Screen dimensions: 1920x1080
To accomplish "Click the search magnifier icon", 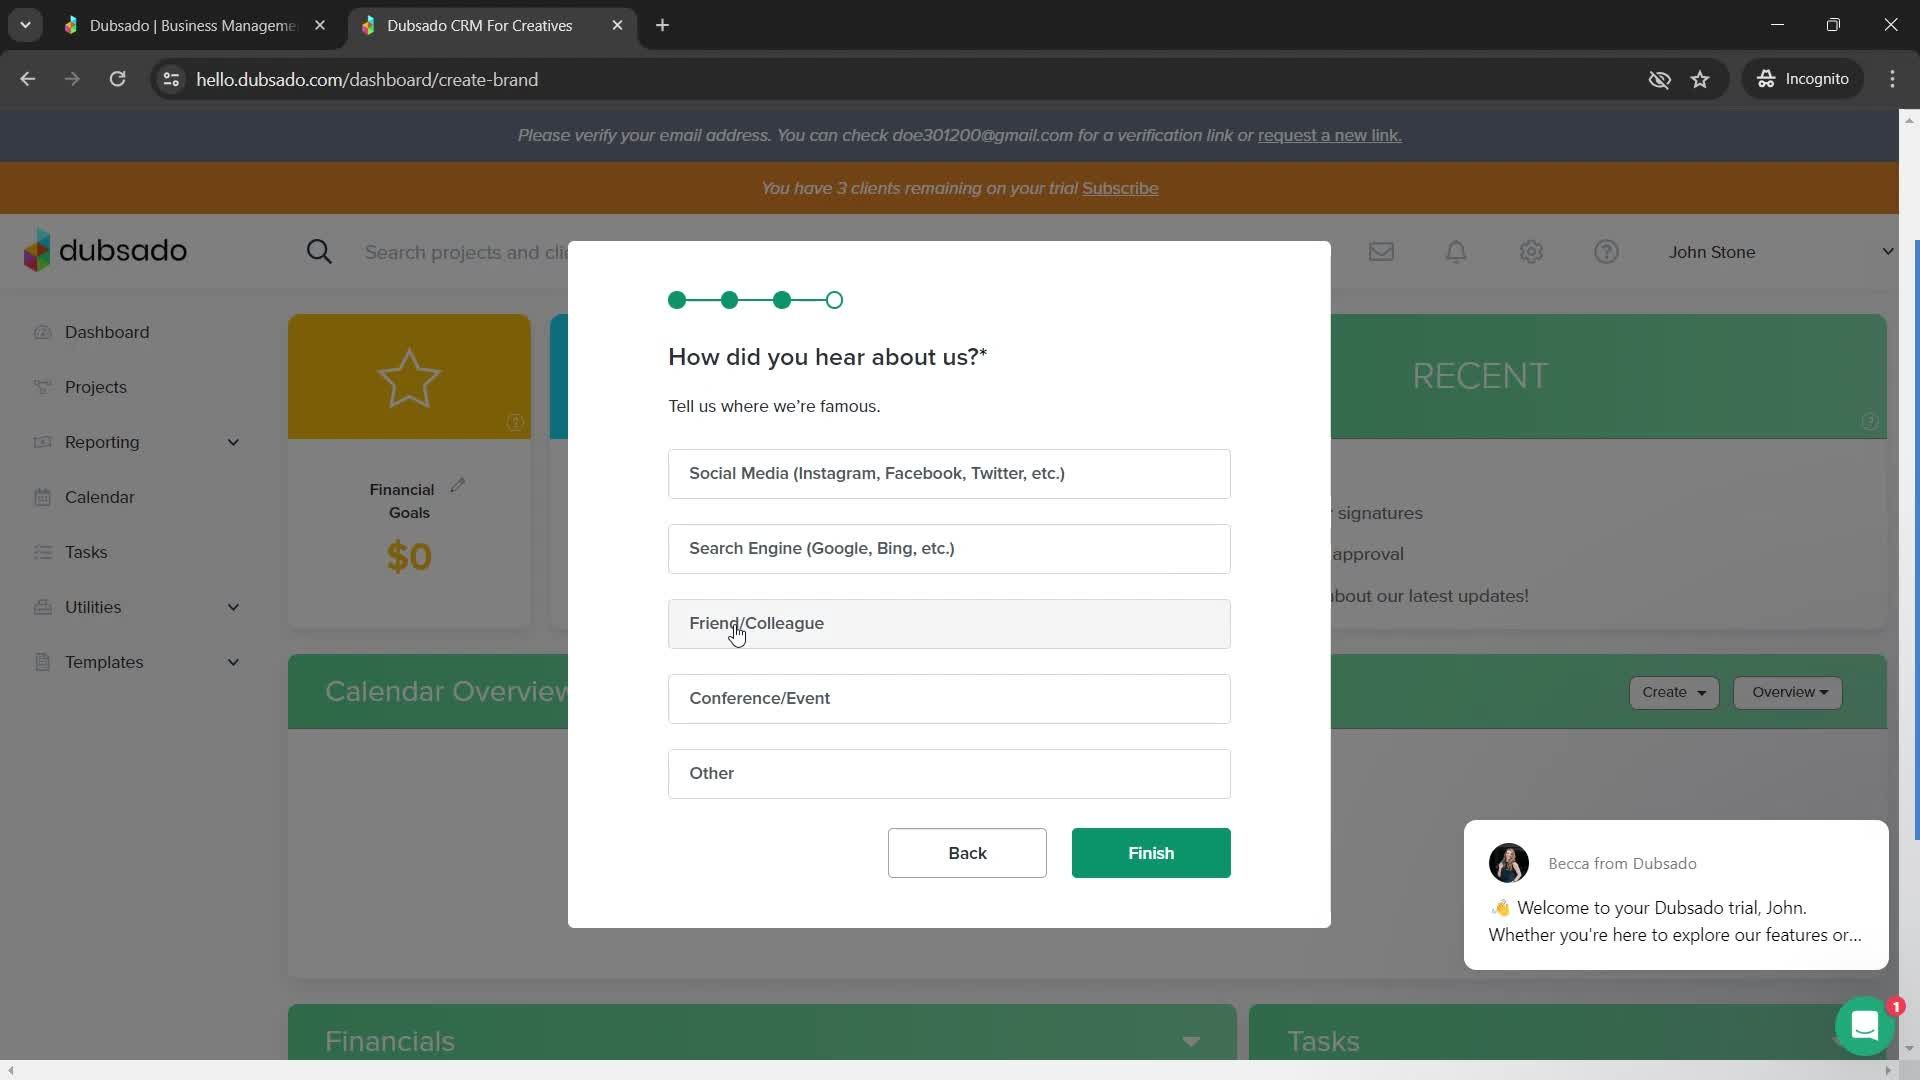I will coord(319,252).
